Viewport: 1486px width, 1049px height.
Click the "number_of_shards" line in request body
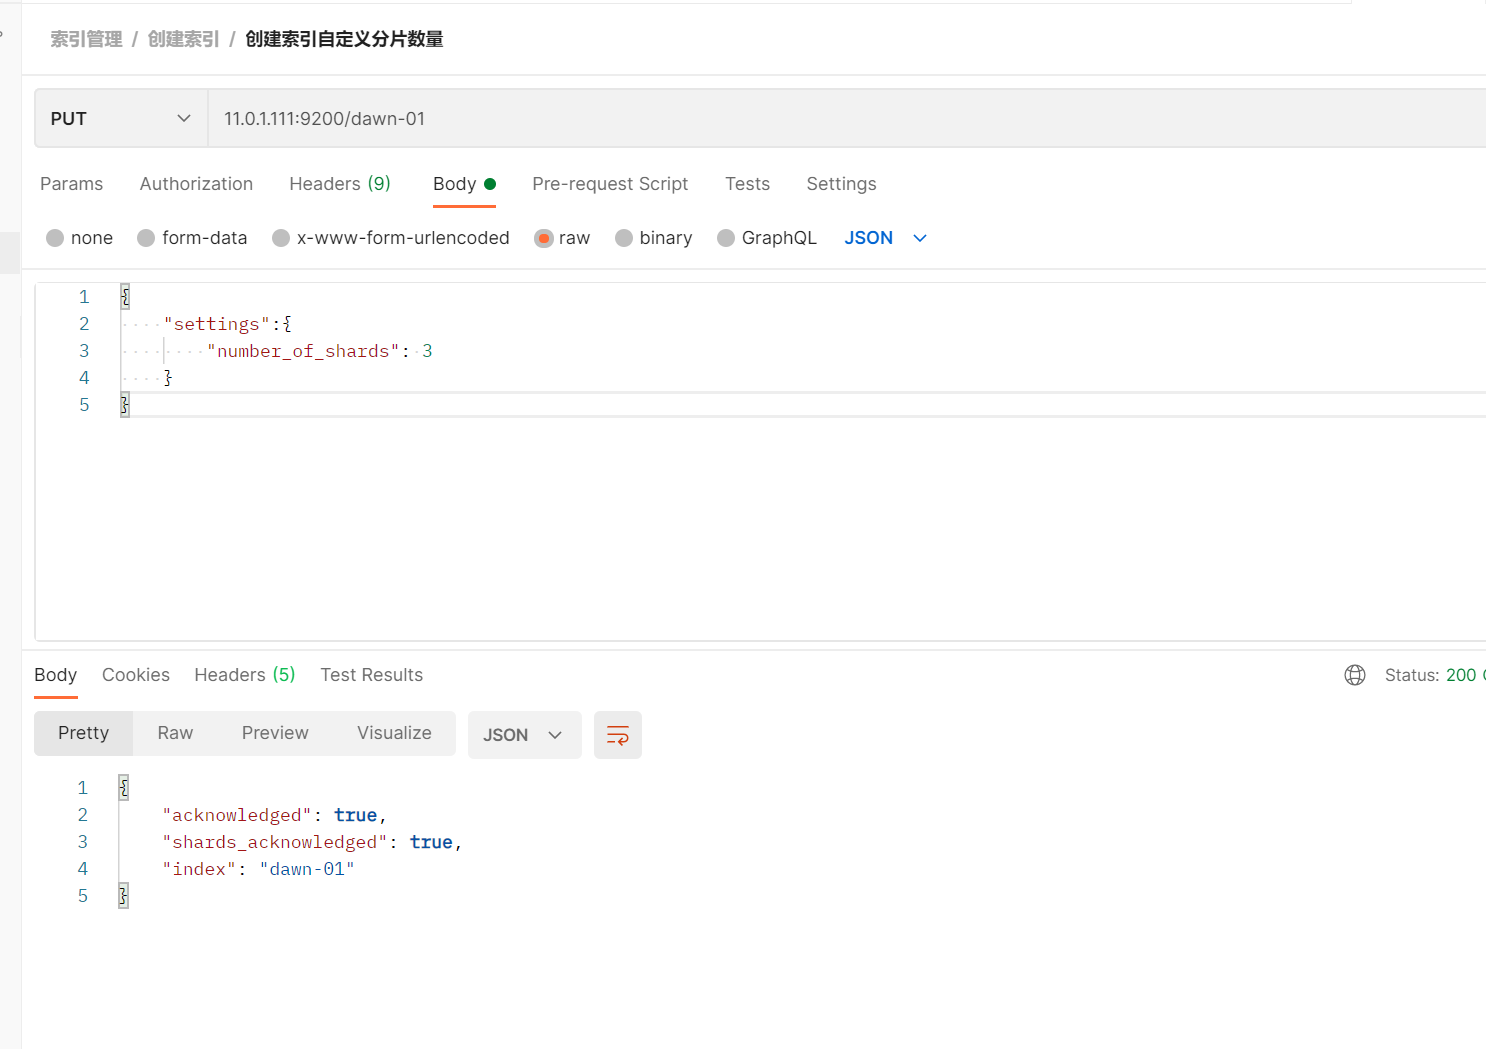click(x=320, y=351)
